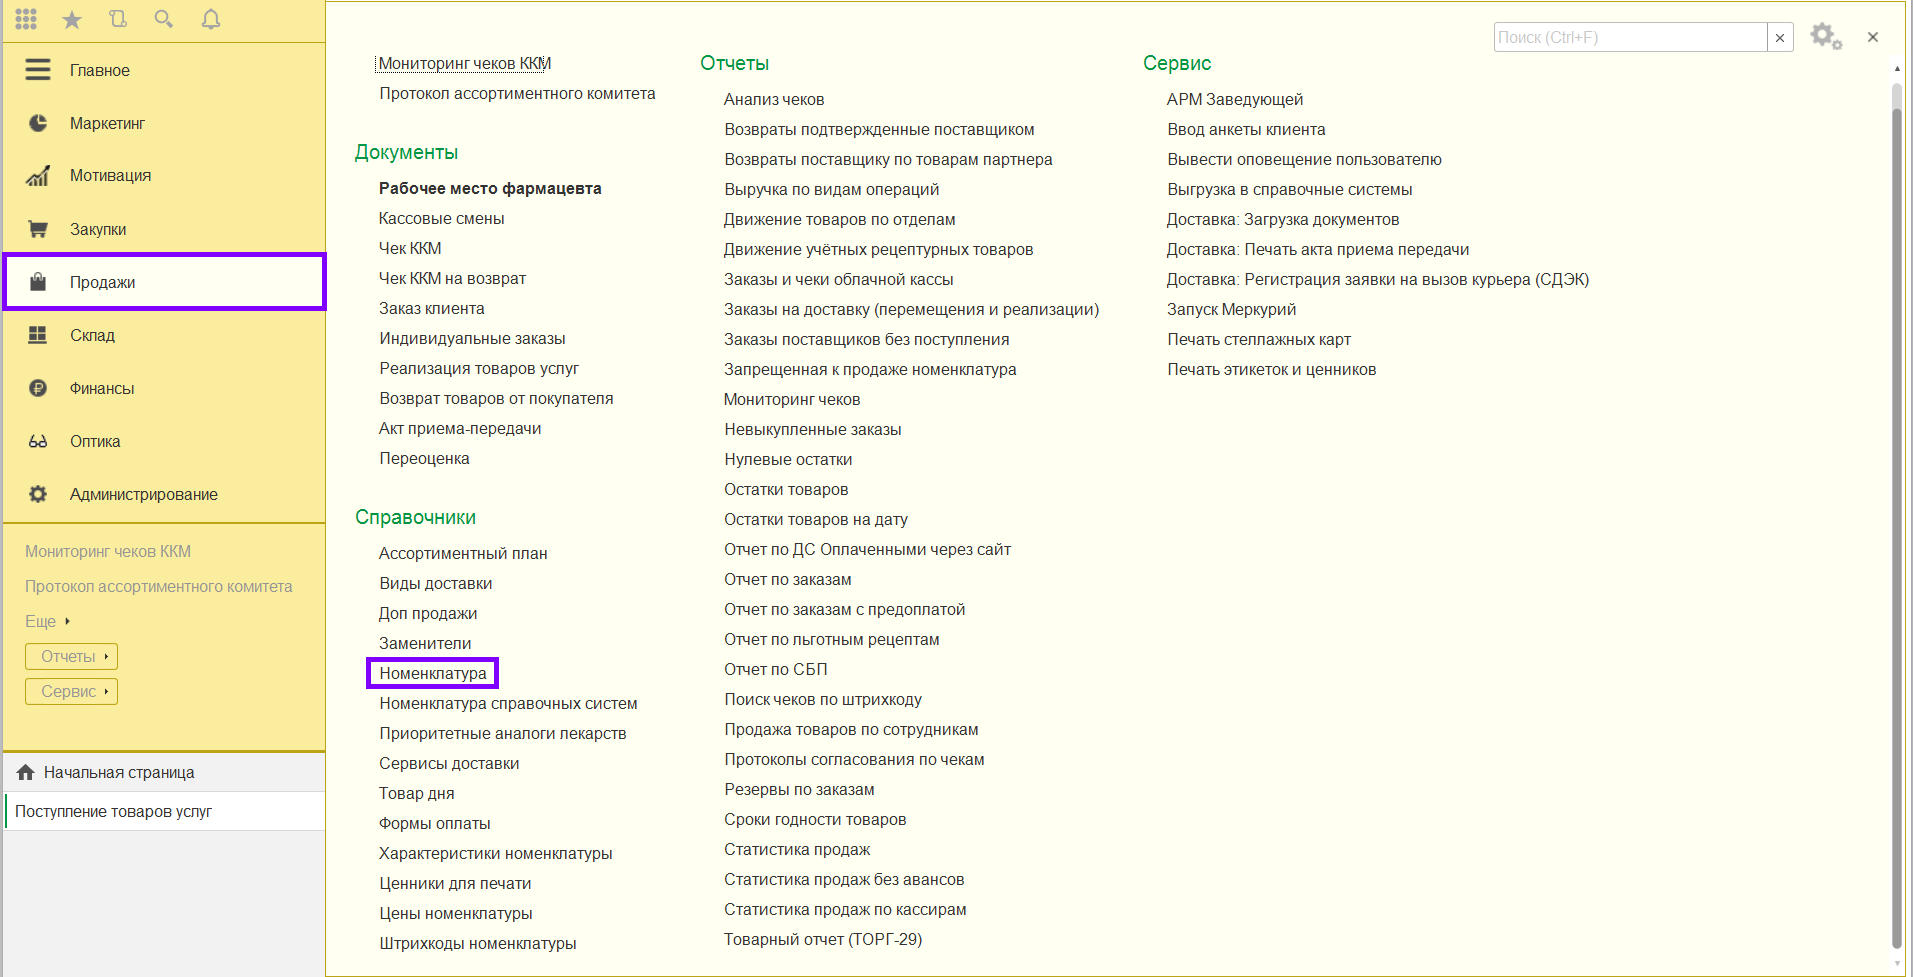Expand the Сервис dropdown in sidebar
The image size is (1913, 977).
71,691
